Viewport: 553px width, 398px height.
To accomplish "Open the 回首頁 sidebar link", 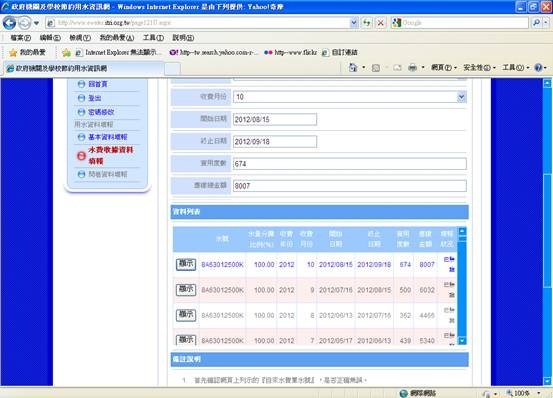I will coord(98,84).
